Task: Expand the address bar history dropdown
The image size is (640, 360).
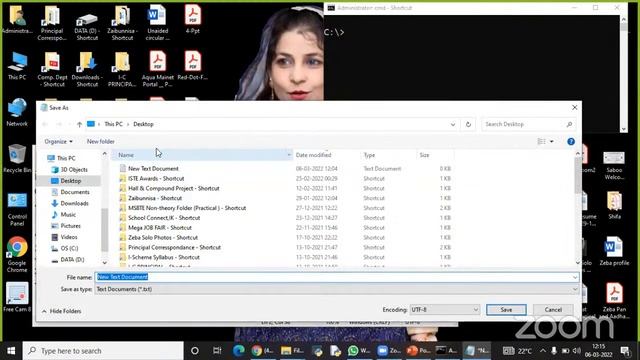Action: (453, 124)
